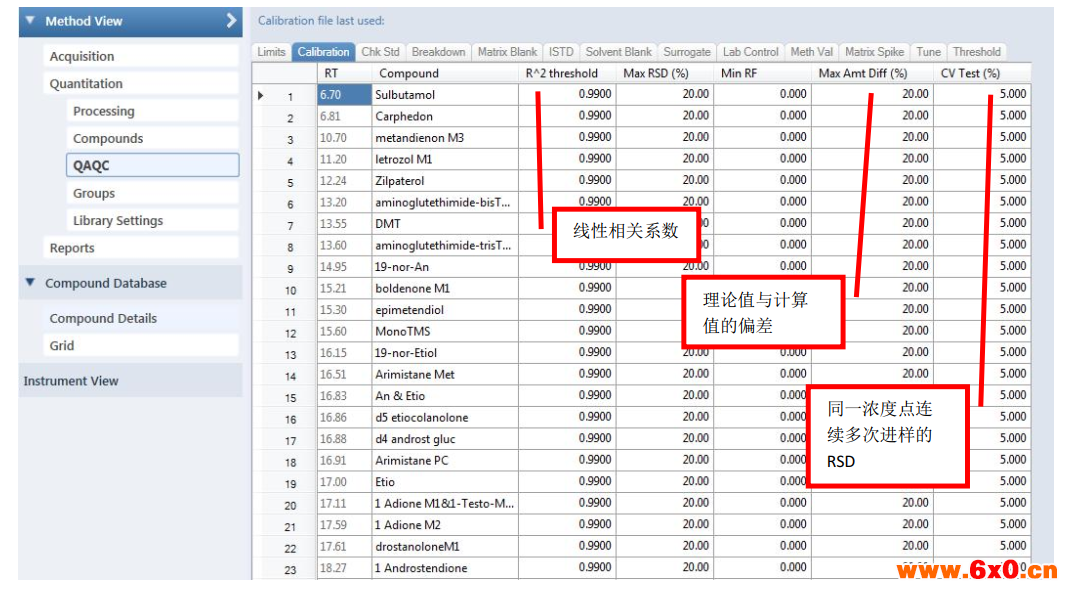Go to Reports section

[x=72, y=248]
